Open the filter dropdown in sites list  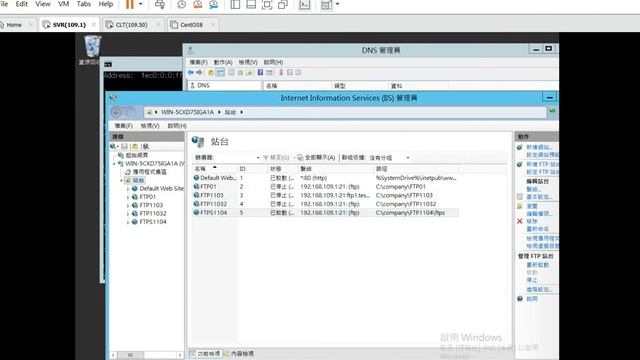(258, 158)
